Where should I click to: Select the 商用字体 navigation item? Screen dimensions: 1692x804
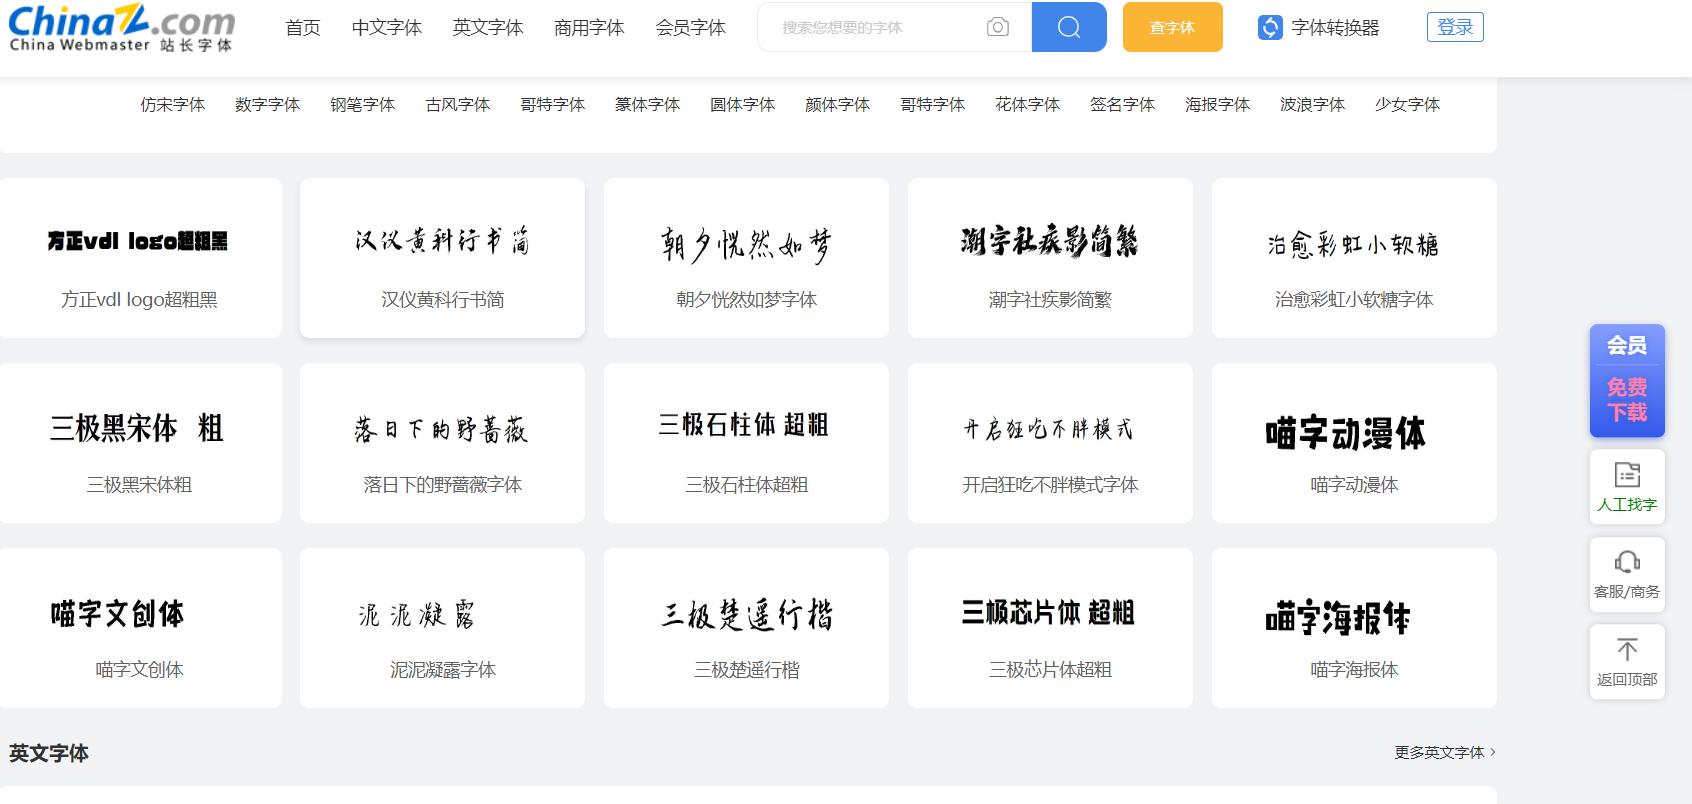click(589, 28)
